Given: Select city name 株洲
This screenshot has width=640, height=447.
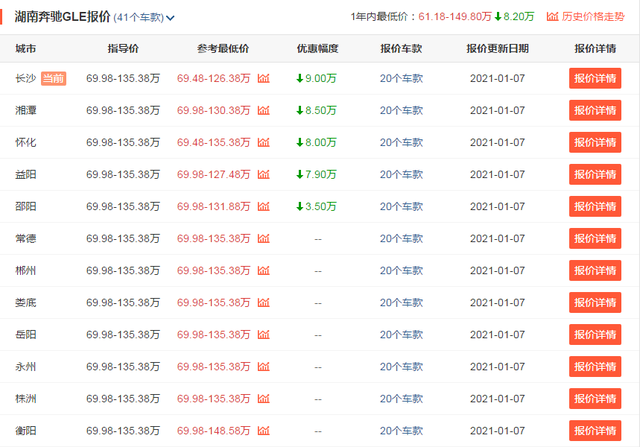Looking at the screenshot, I should pyautogui.click(x=26, y=398).
